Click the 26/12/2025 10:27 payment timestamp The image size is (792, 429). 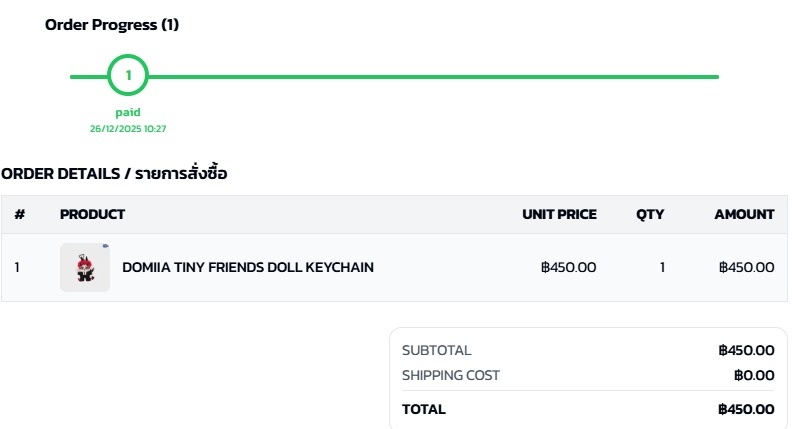coord(128,128)
